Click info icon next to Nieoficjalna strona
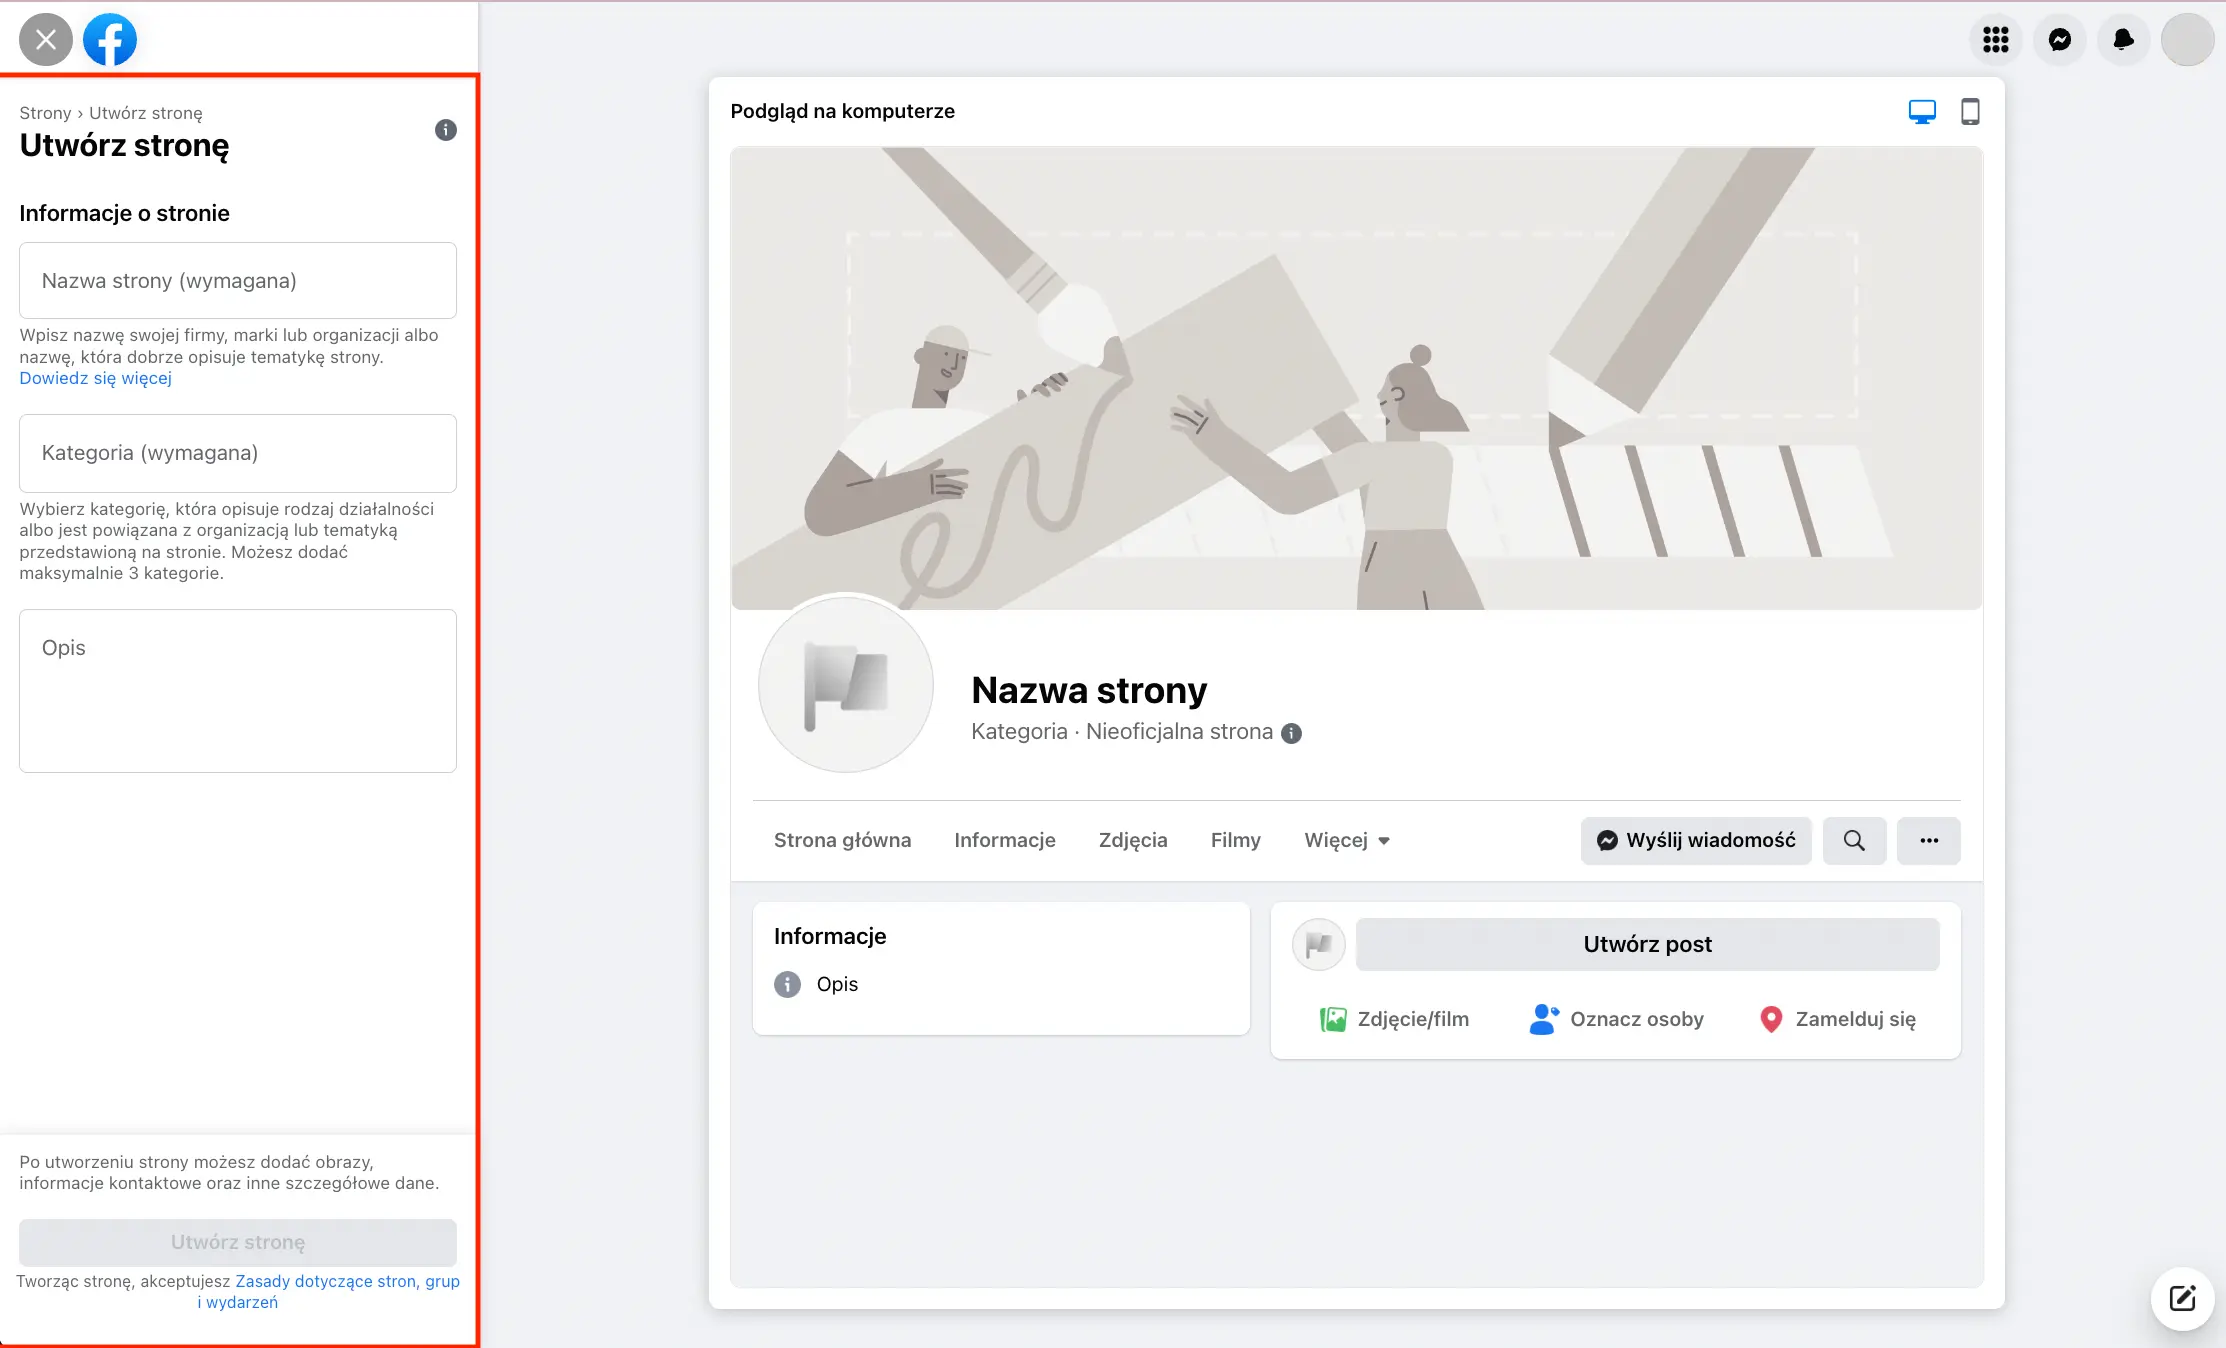 click(1292, 733)
